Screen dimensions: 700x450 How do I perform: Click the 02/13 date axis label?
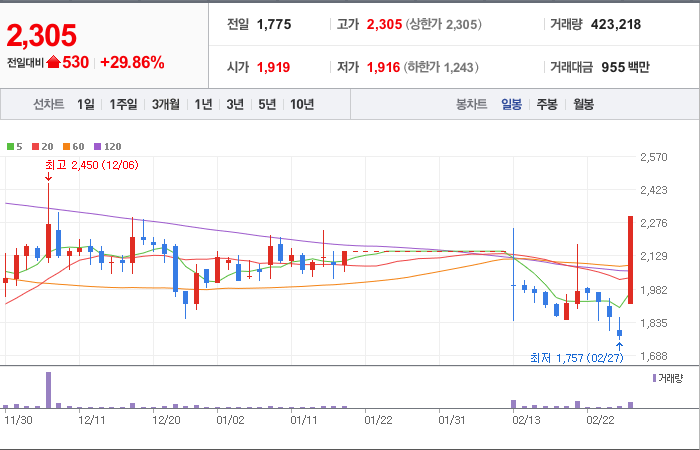click(526, 420)
